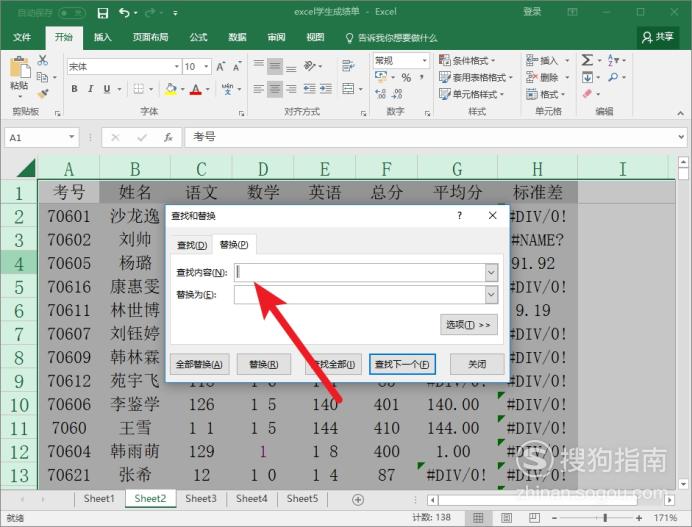Screen dimensions: 692x527
Task: Click the Align Left icon
Action: pyautogui.click(x=259, y=89)
